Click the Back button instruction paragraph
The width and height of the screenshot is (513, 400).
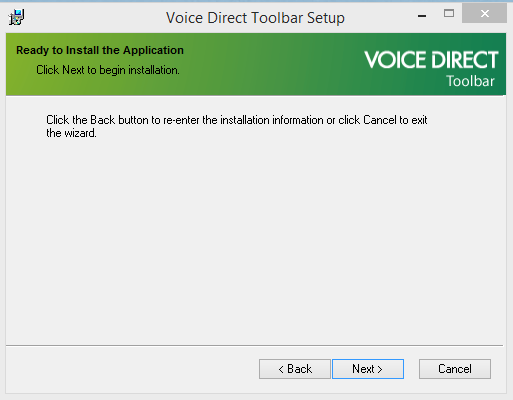pyautogui.click(x=237, y=126)
